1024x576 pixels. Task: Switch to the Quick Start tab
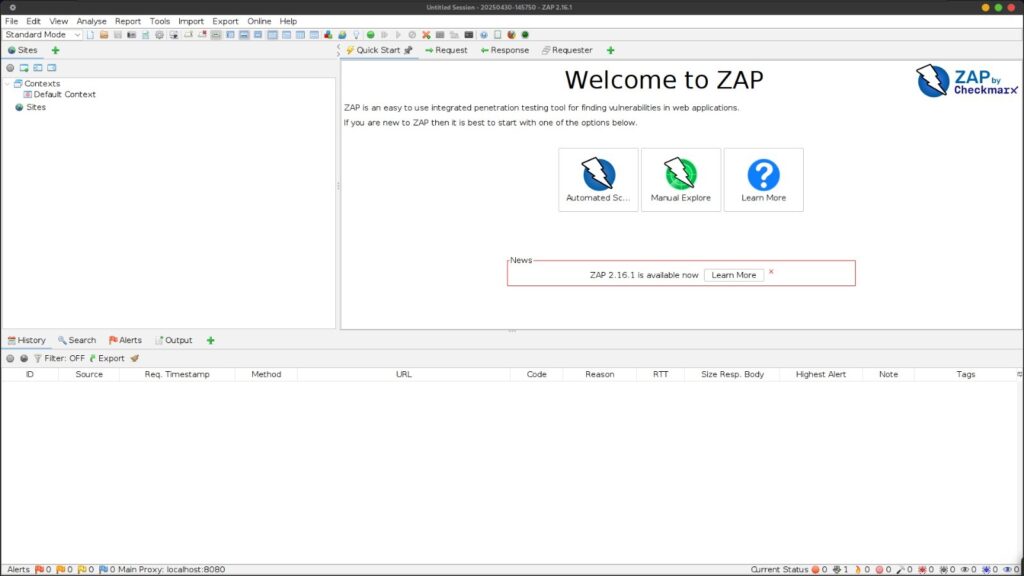pos(379,50)
